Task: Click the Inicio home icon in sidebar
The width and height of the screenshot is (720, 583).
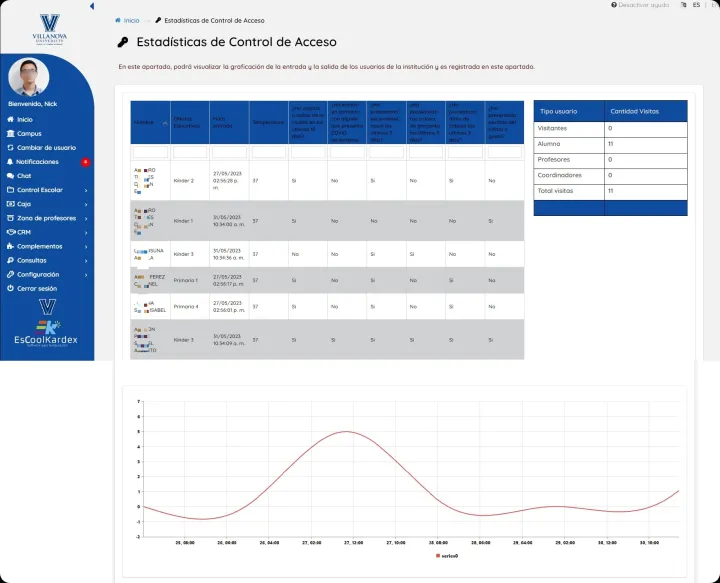Action: (x=10, y=119)
